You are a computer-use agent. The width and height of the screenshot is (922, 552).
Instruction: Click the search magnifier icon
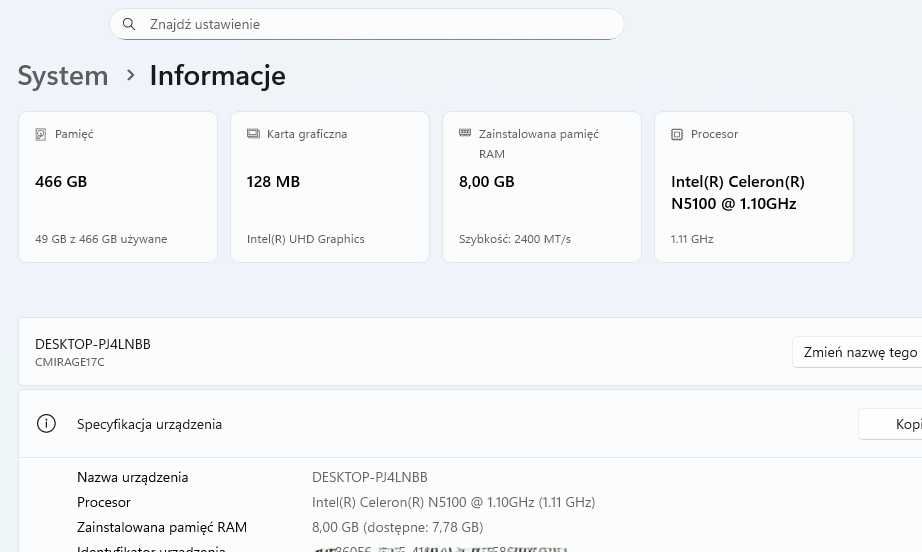point(129,24)
